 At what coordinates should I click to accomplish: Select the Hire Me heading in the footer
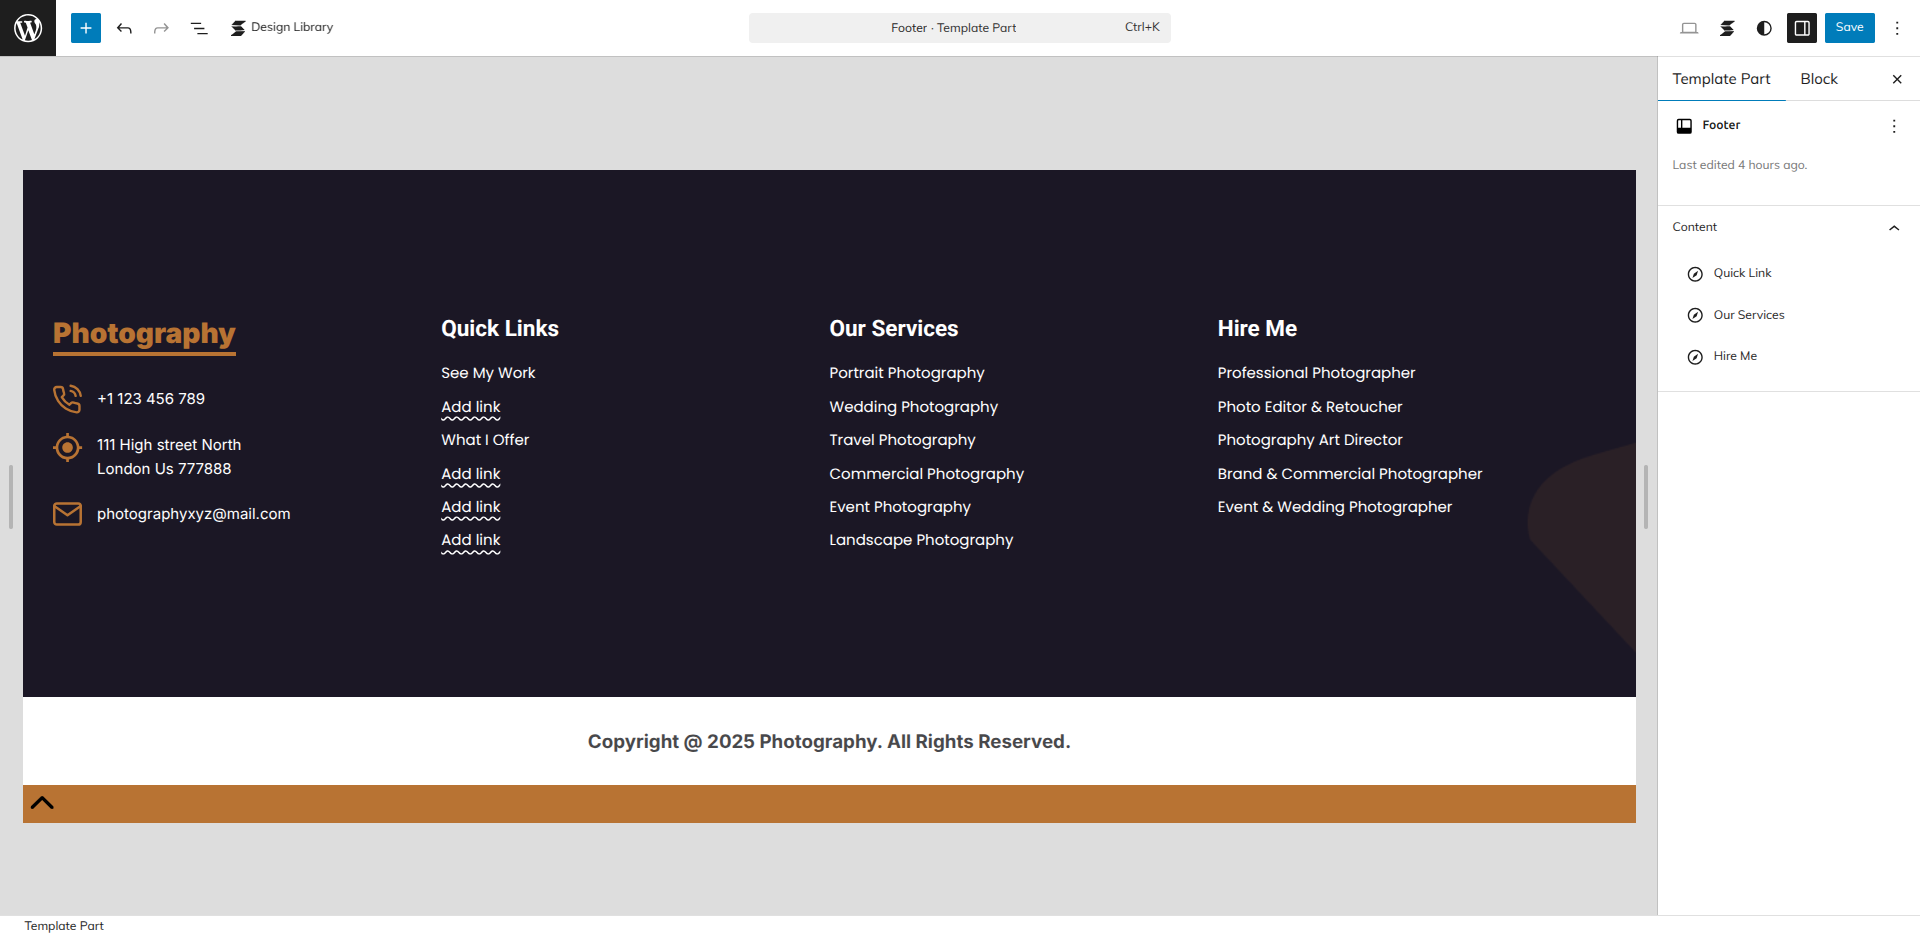click(x=1257, y=329)
